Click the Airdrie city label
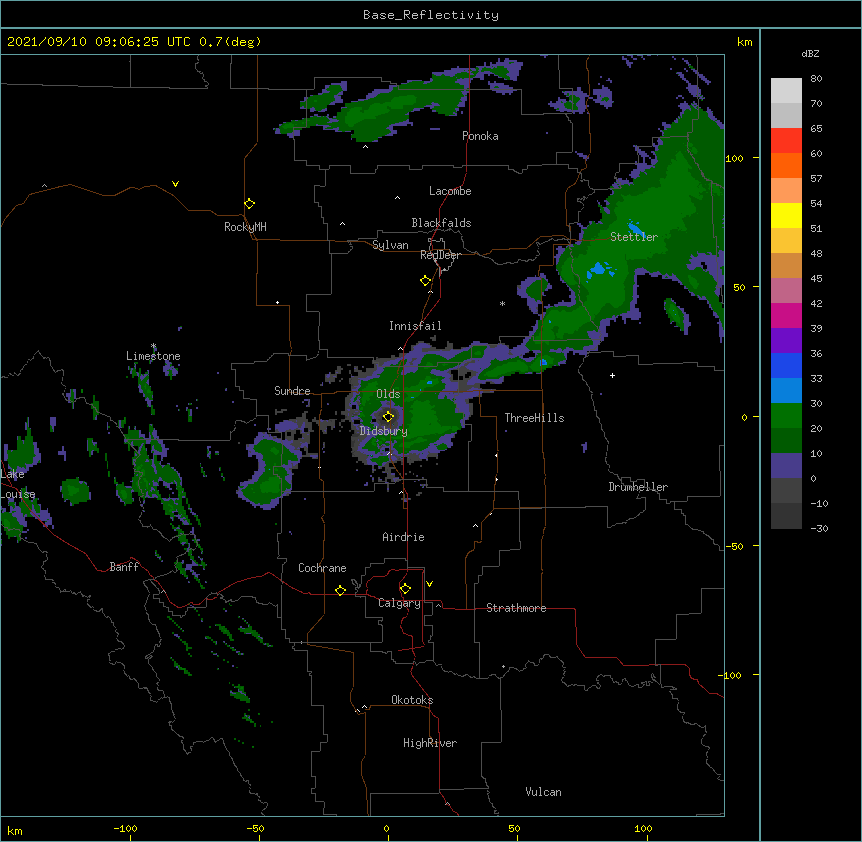The height and width of the screenshot is (842, 862). [x=404, y=537]
